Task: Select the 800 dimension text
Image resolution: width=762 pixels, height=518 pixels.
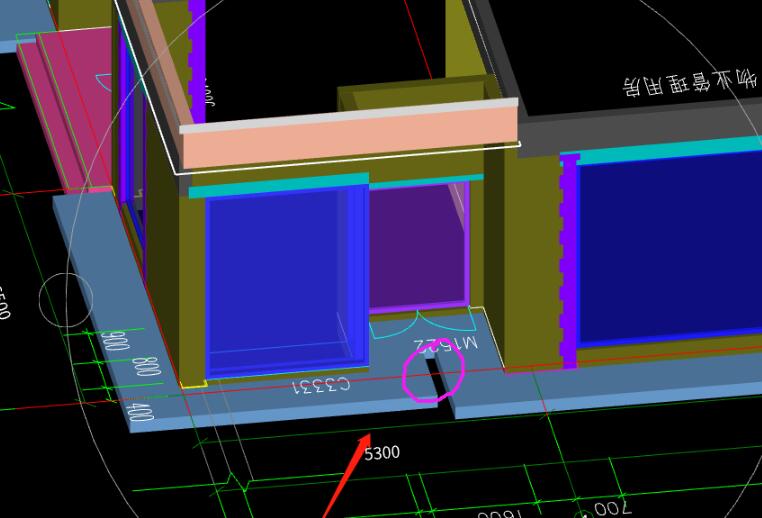Action: point(146,366)
